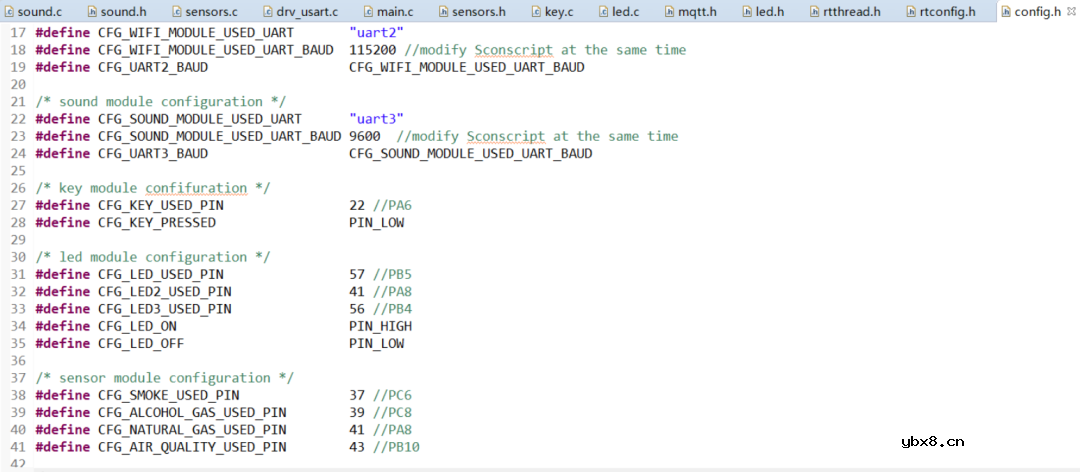This screenshot has width=1080, height=472.
Task: Activate the config.h tab label
Action: point(1037,12)
